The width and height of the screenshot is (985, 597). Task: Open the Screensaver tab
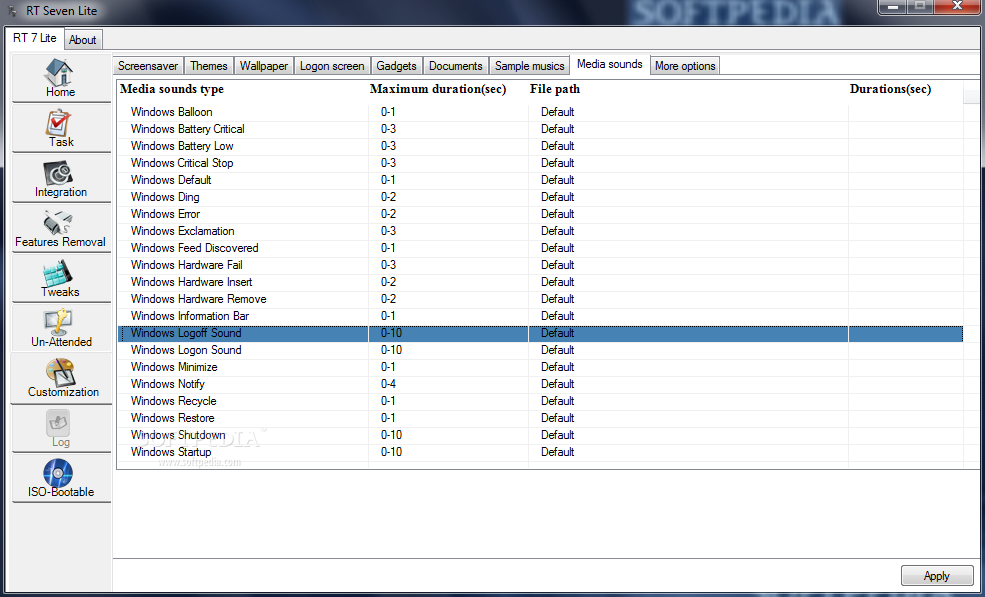pos(148,65)
